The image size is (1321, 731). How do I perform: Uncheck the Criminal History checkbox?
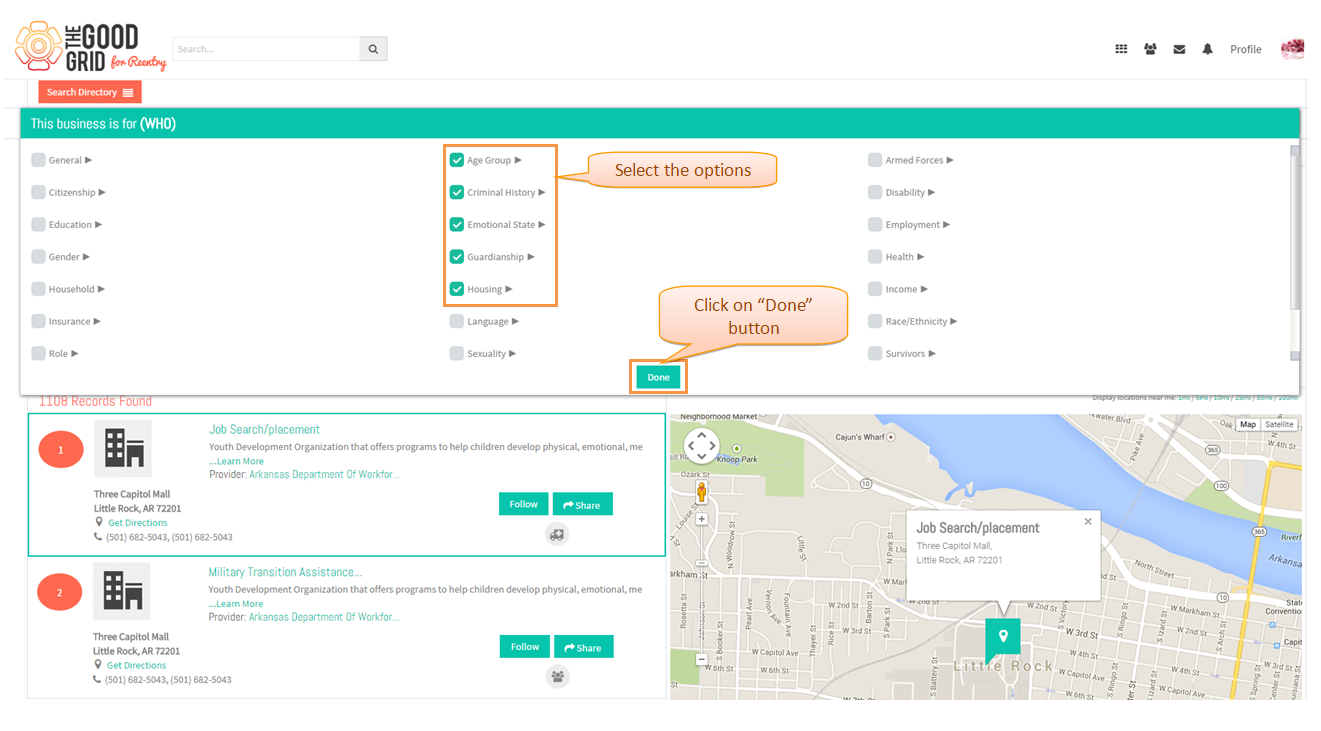(457, 192)
